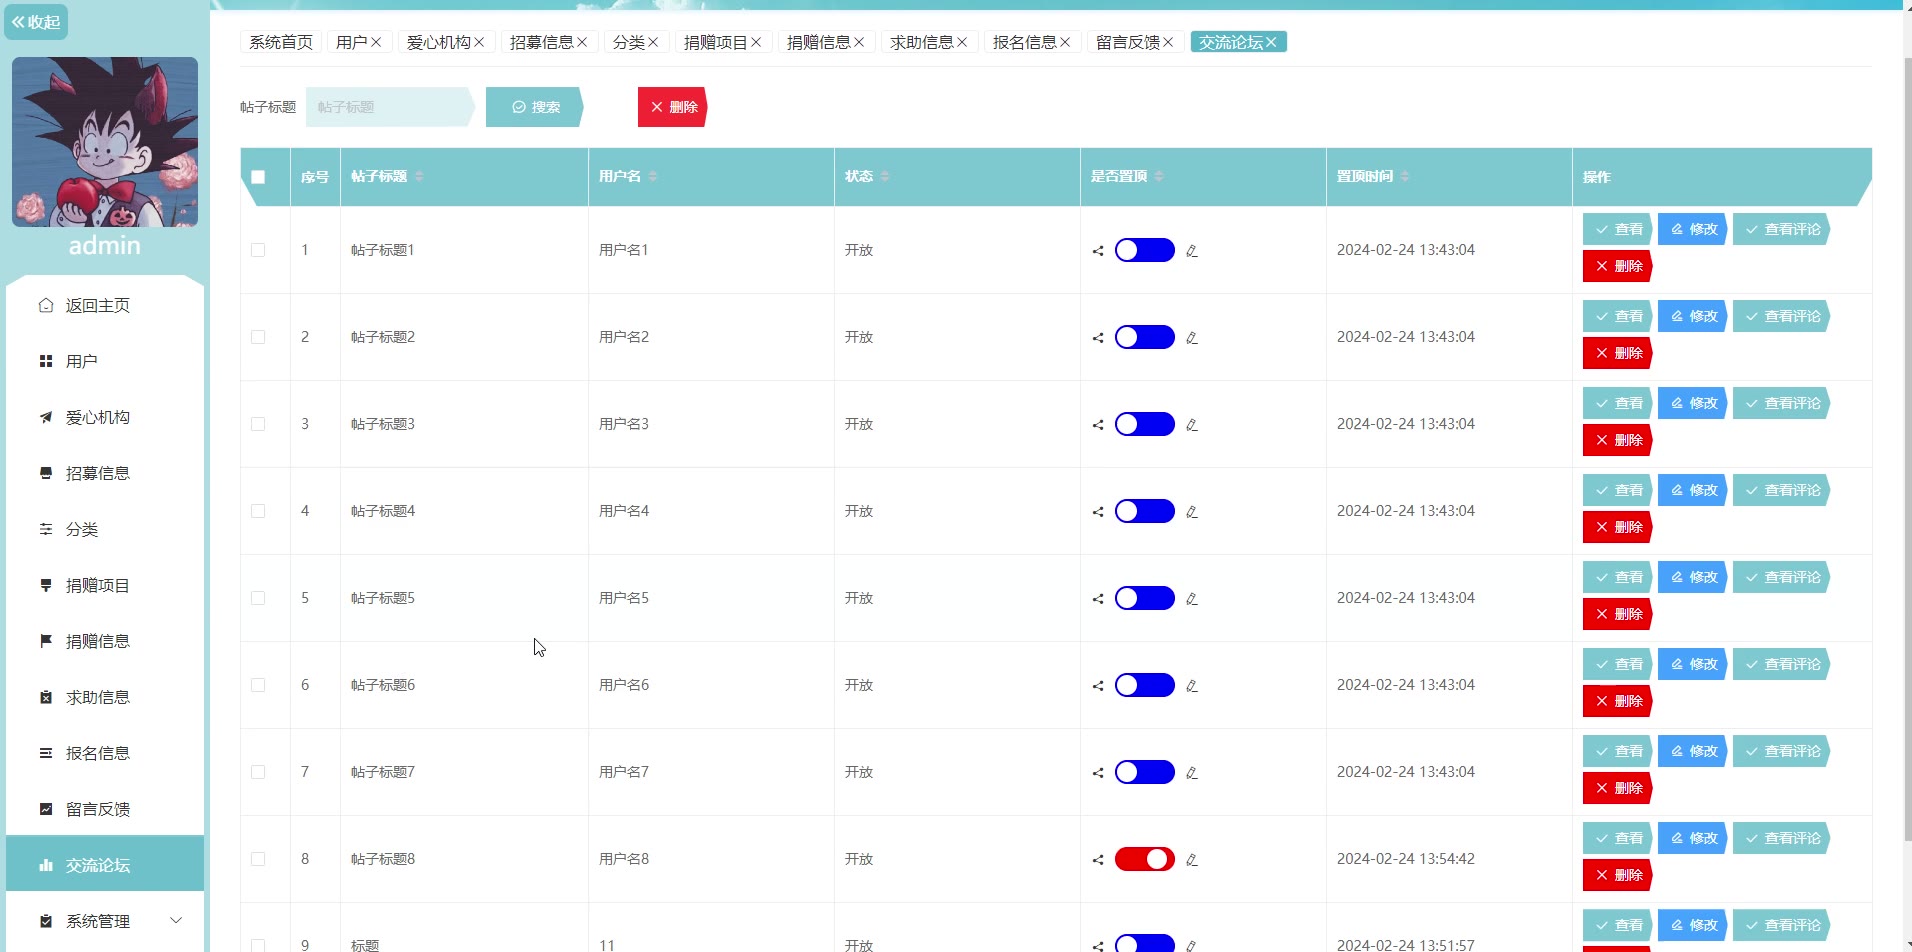Open 求助信息 from the sidebar
Viewport: 1912px width, 952px height.
(x=98, y=697)
